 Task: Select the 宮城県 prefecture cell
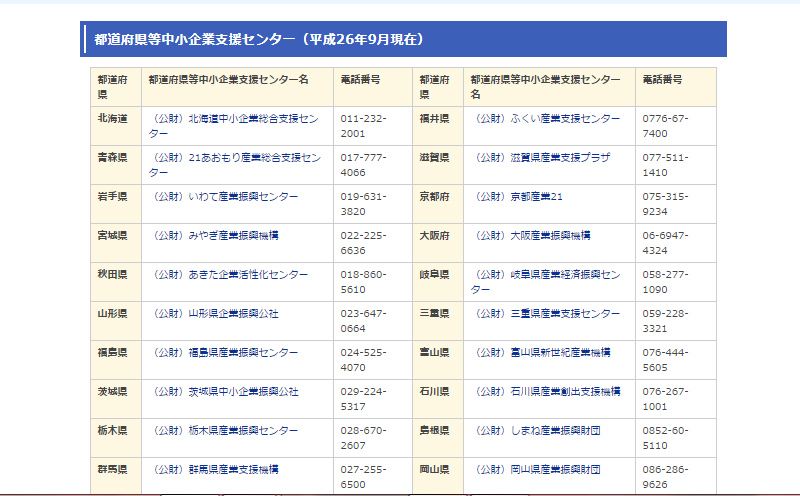[x=116, y=243]
